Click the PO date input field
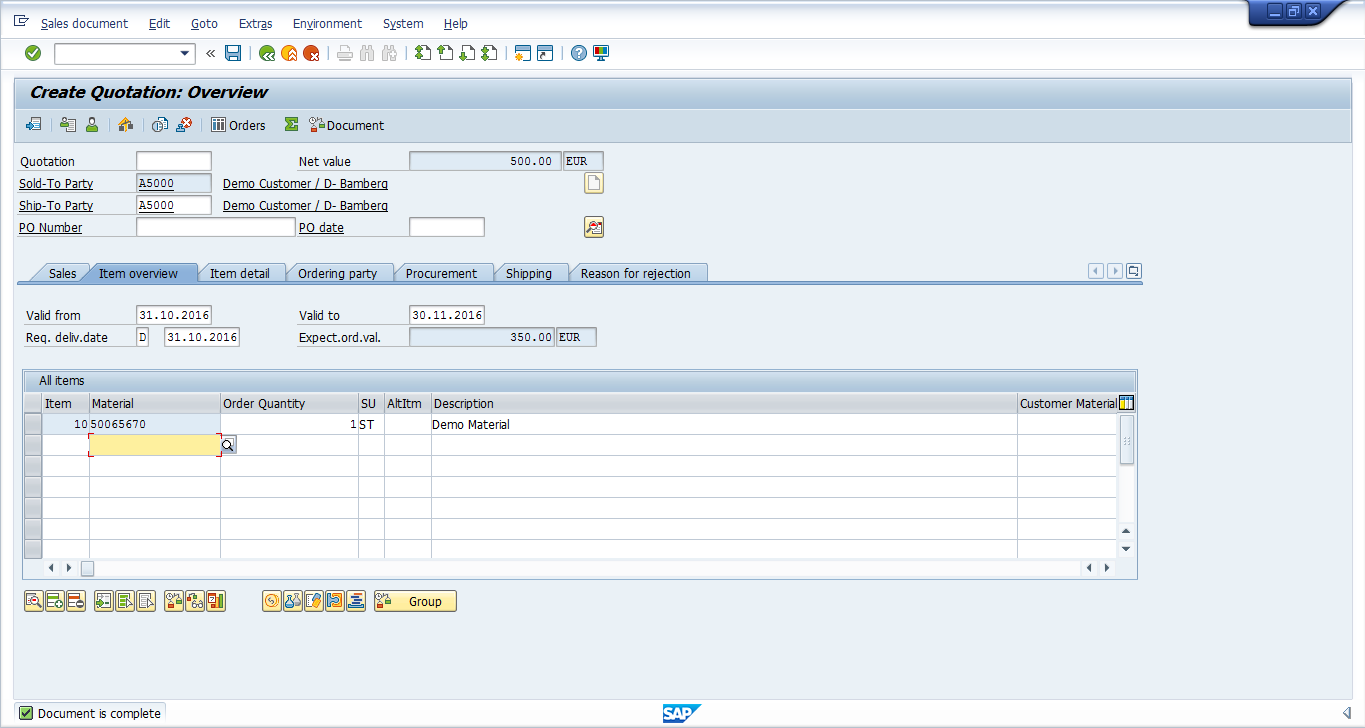Image resolution: width=1365 pixels, height=728 pixels. 447,227
